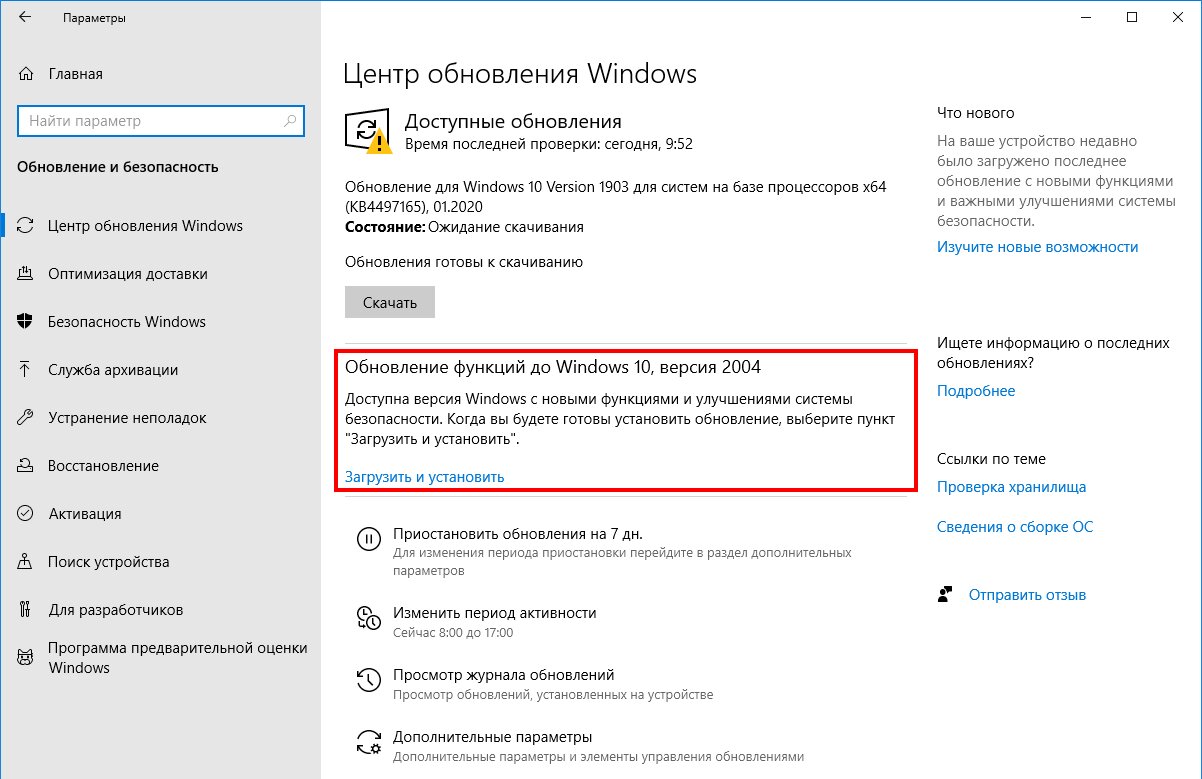Open the Центр обновления Windows sidebar section
This screenshot has width=1202, height=779.
pyautogui.click(x=145, y=226)
